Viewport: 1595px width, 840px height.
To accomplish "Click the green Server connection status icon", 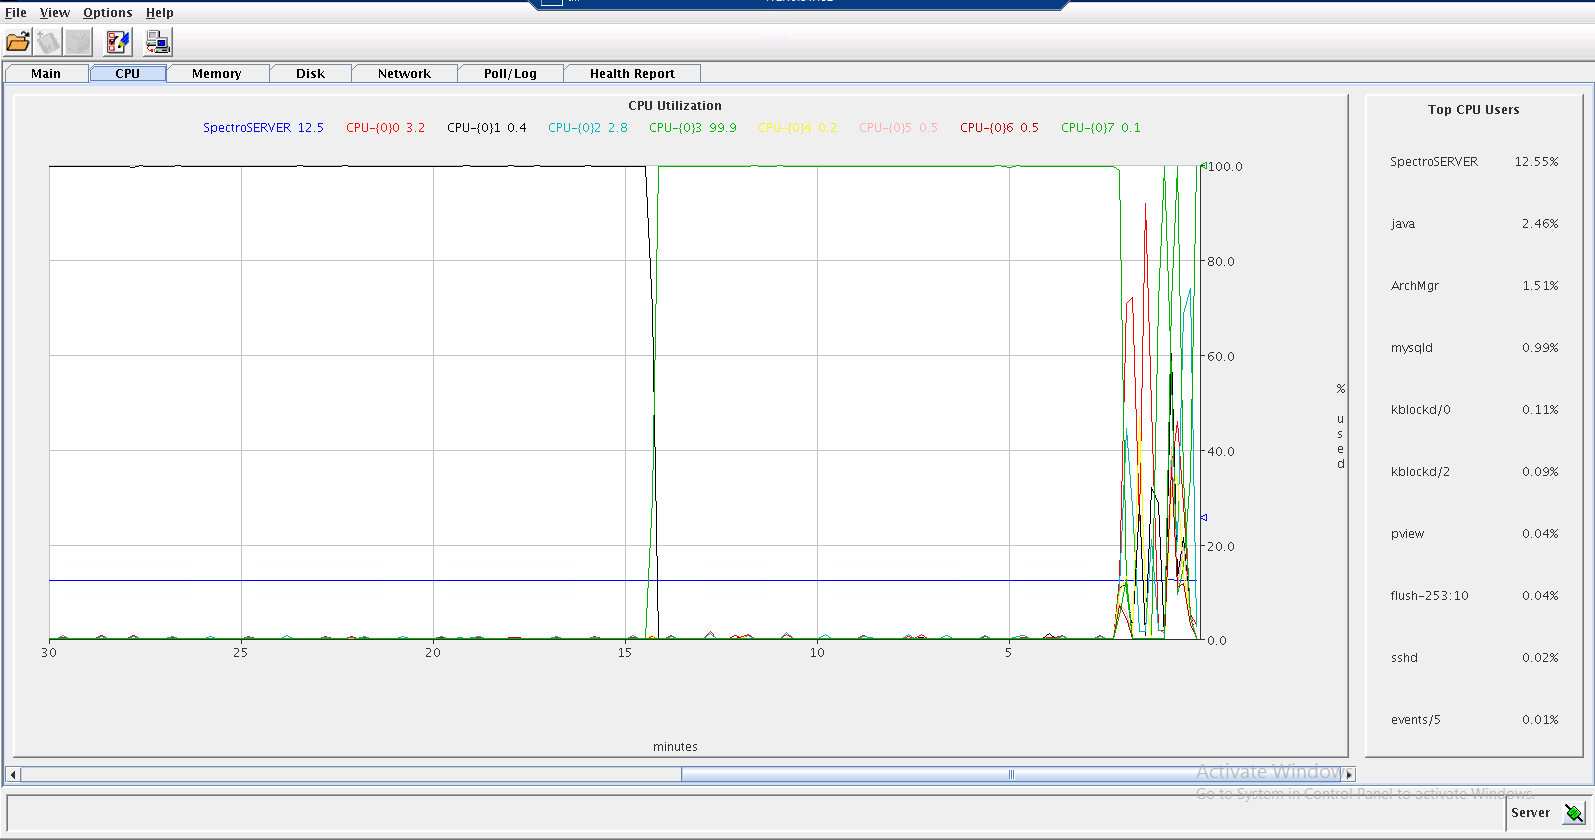I will point(1574,813).
